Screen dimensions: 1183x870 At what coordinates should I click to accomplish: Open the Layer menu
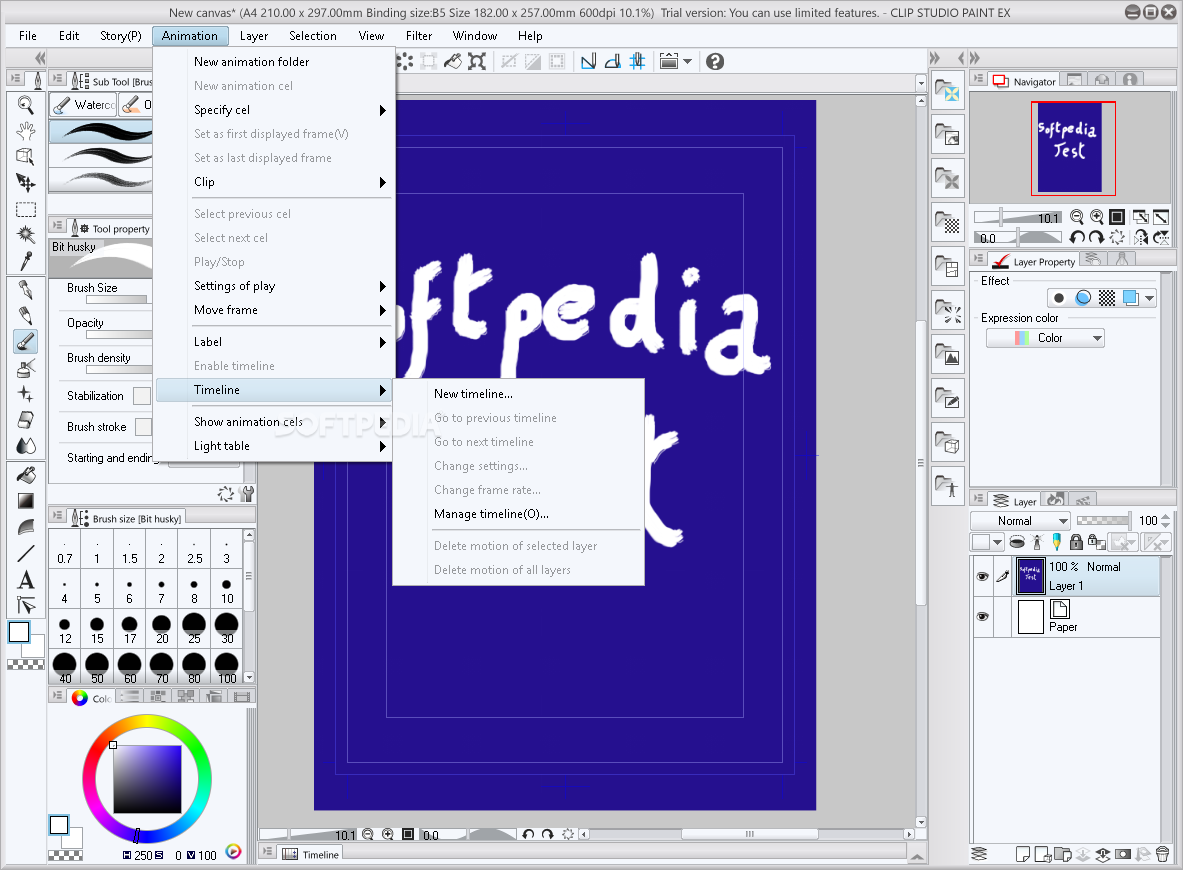click(254, 35)
